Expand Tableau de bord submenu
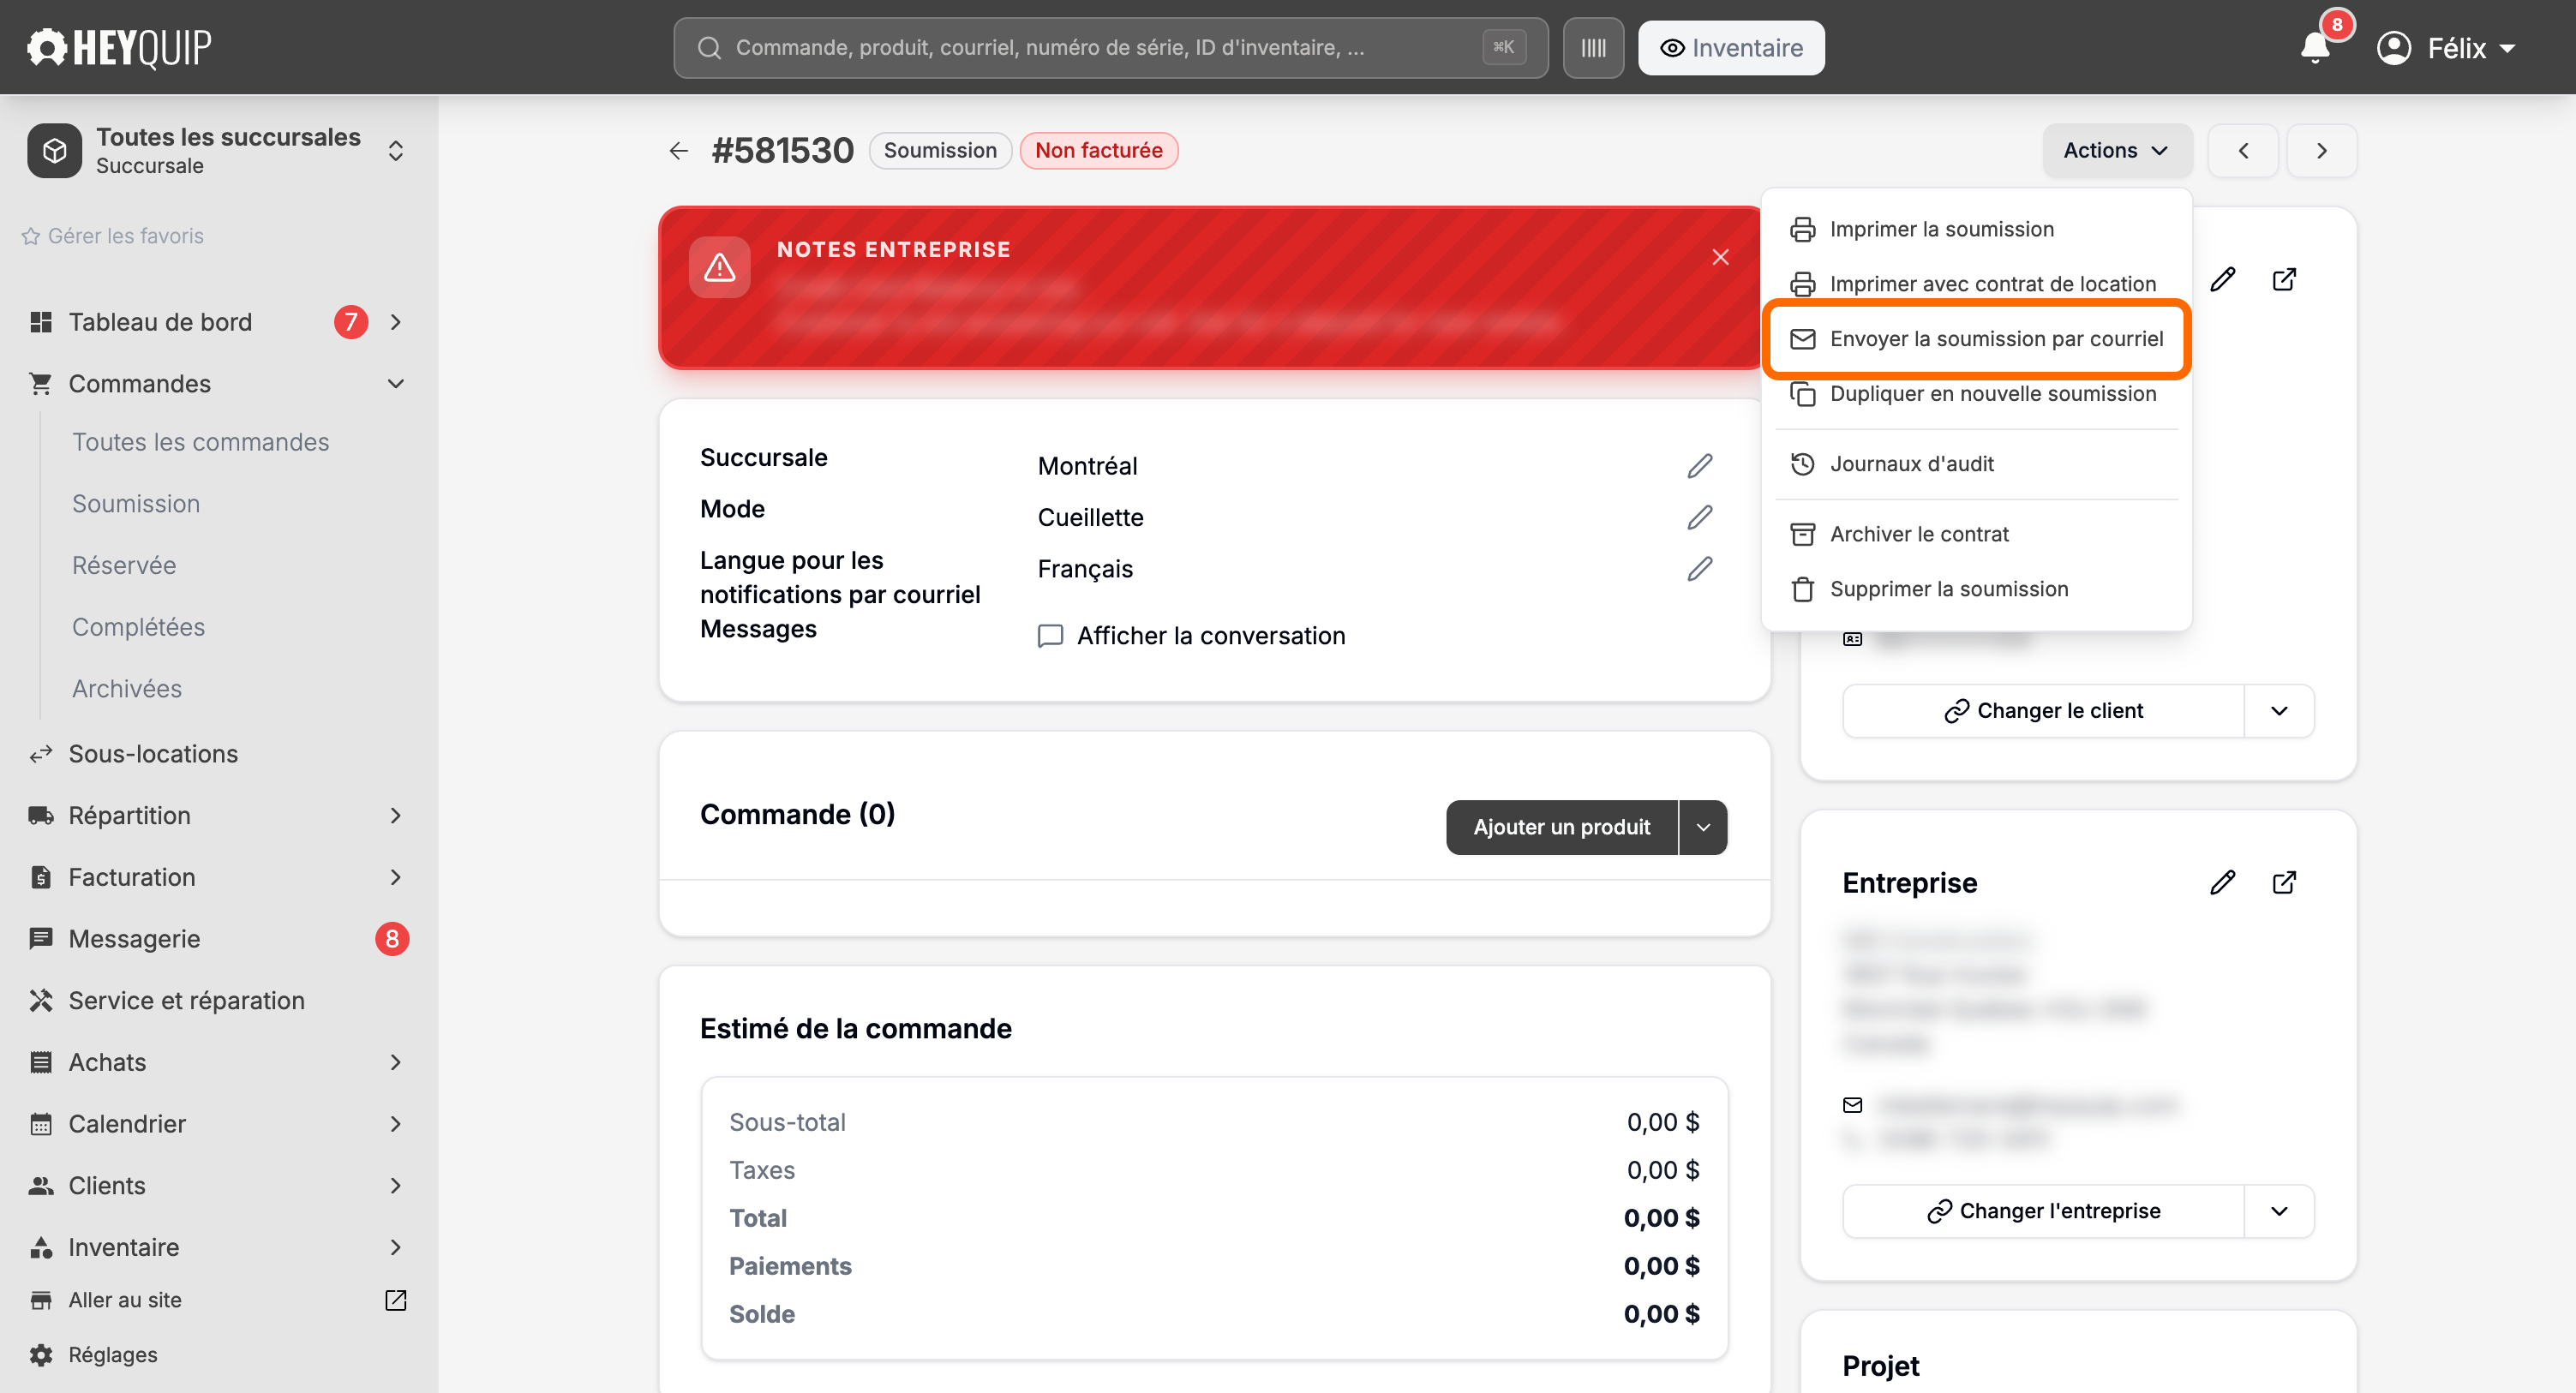 [395, 322]
